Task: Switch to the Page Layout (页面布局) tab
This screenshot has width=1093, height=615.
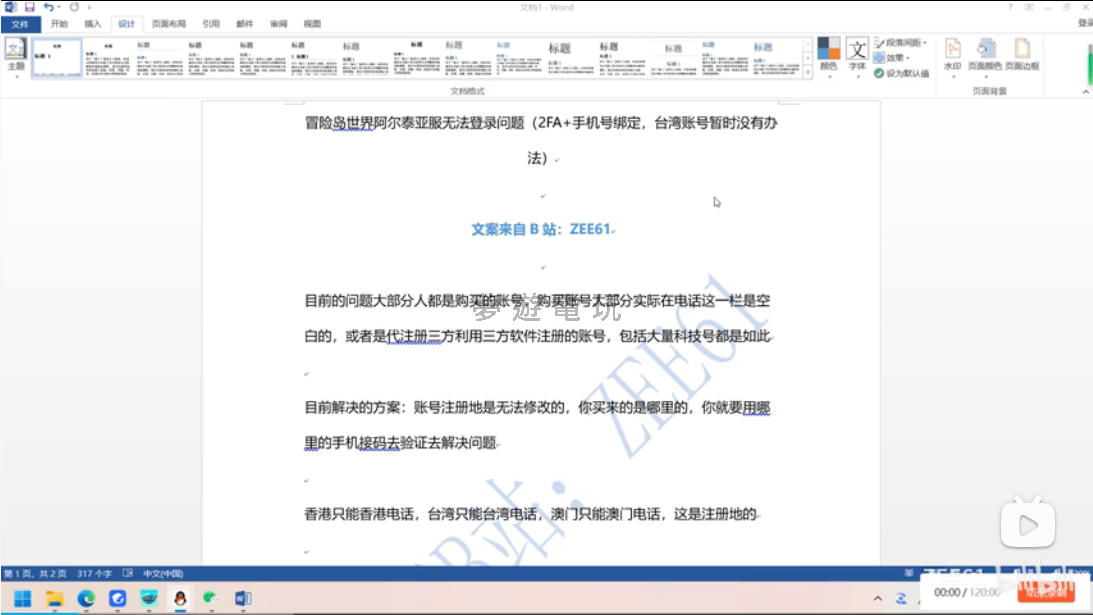Action: coord(169,24)
